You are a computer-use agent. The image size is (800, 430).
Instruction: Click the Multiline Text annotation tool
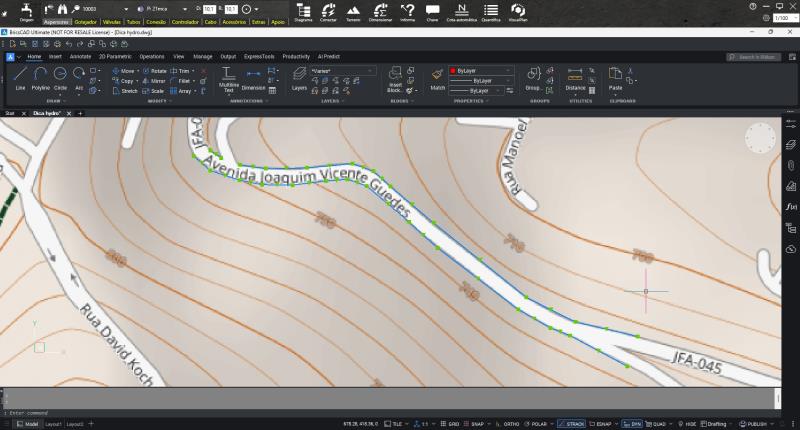[x=228, y=78]
